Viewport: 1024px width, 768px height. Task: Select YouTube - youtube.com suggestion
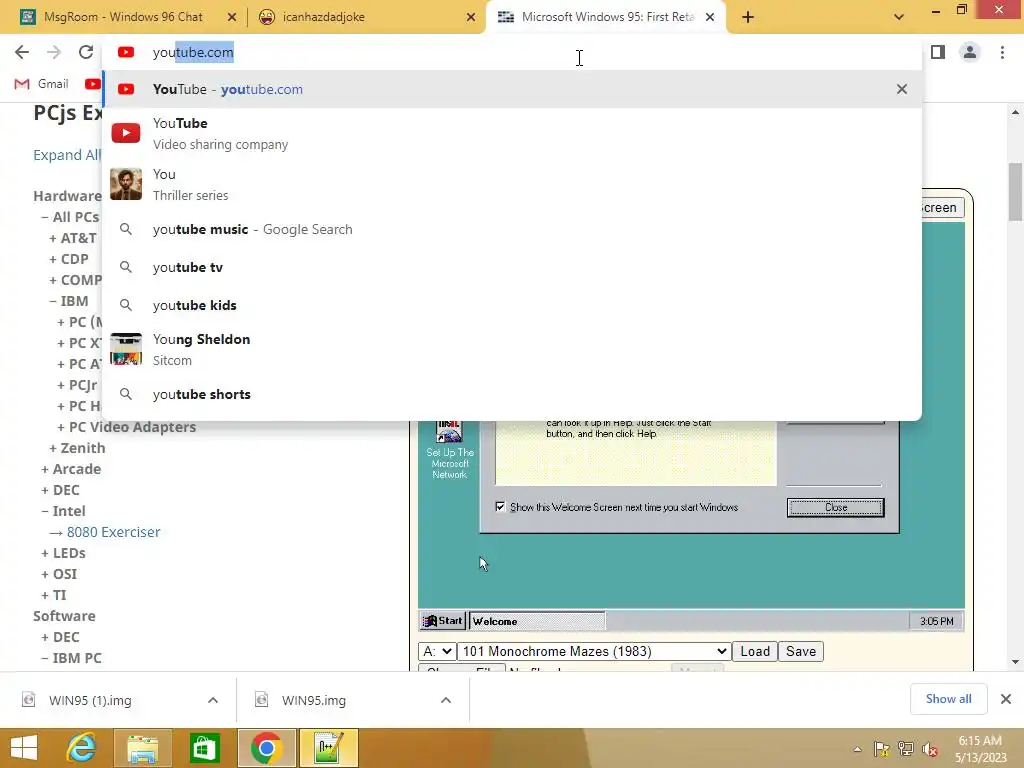point(512,89)
